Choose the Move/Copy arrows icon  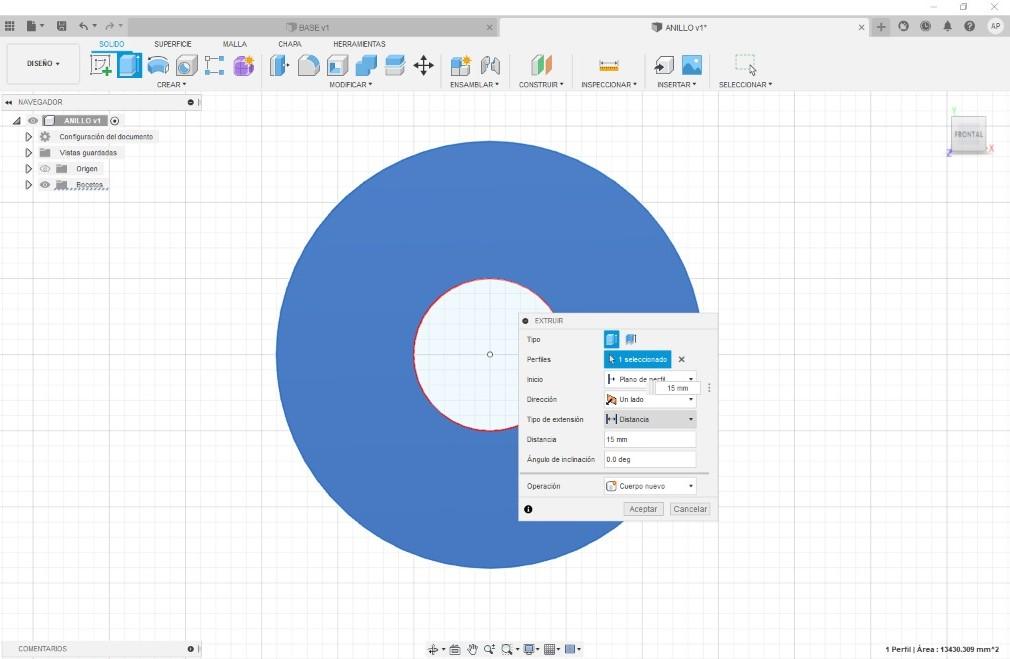point(423,65)
